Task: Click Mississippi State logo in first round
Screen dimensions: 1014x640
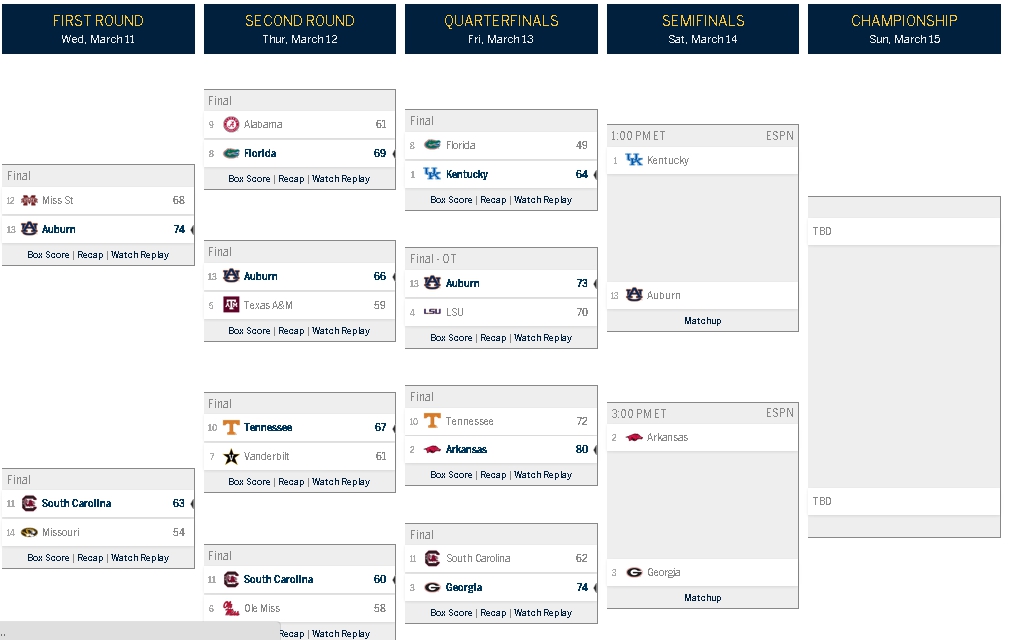Action: tap(29, 200)
